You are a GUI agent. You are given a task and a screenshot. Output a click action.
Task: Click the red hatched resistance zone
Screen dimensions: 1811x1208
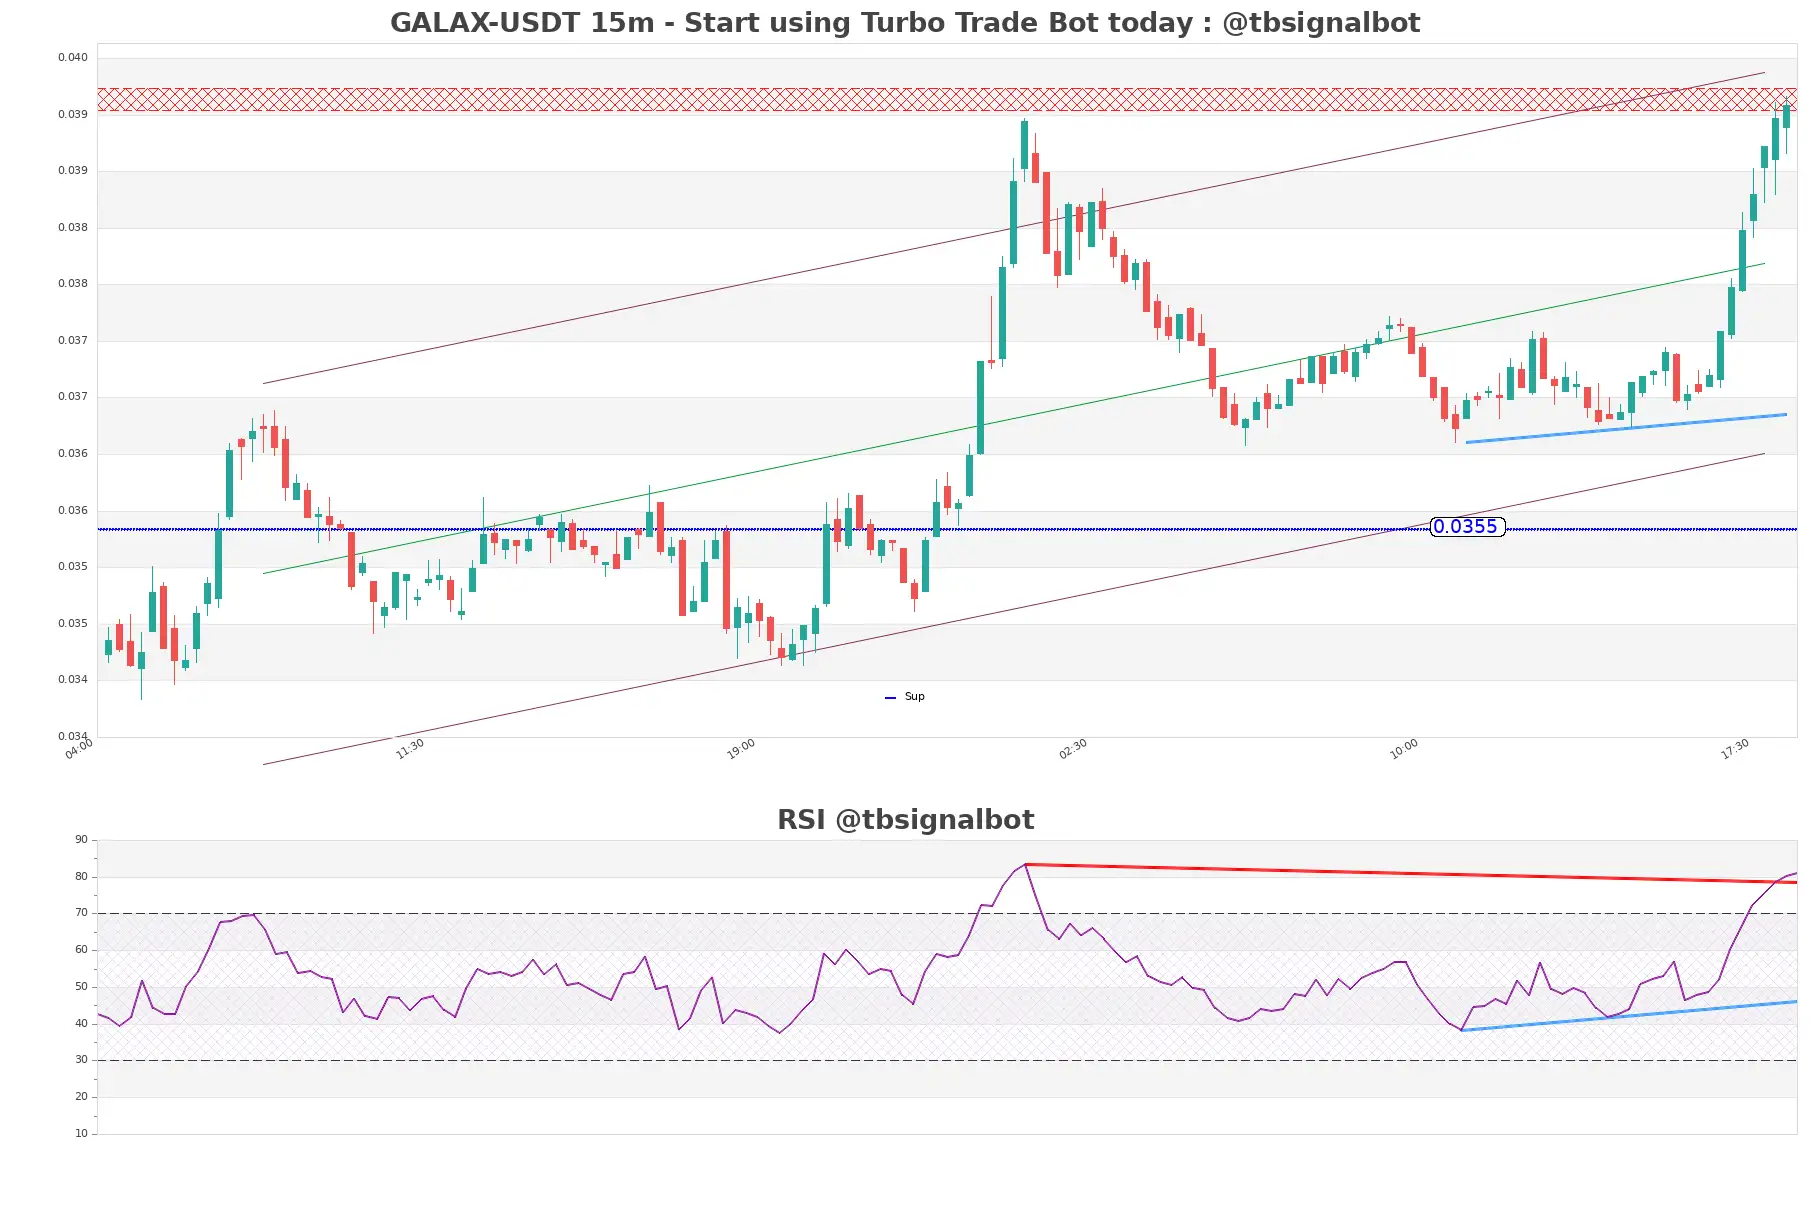947,99
